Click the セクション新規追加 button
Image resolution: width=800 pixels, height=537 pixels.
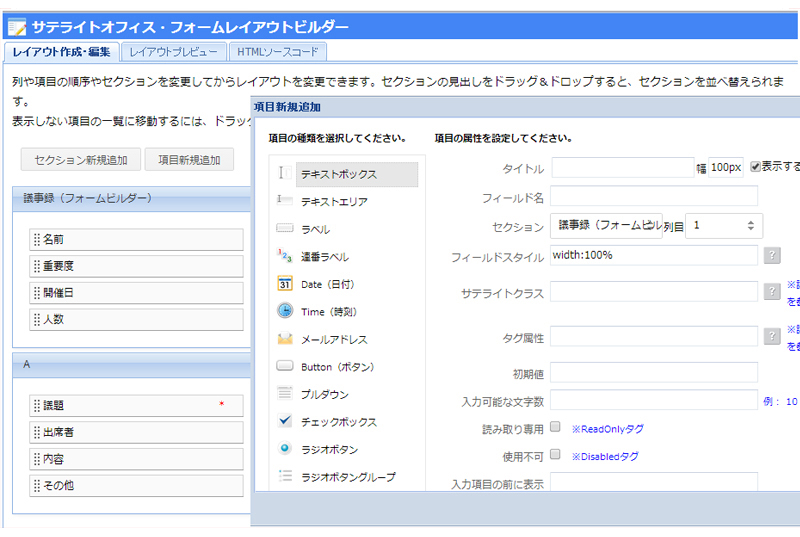81,160
